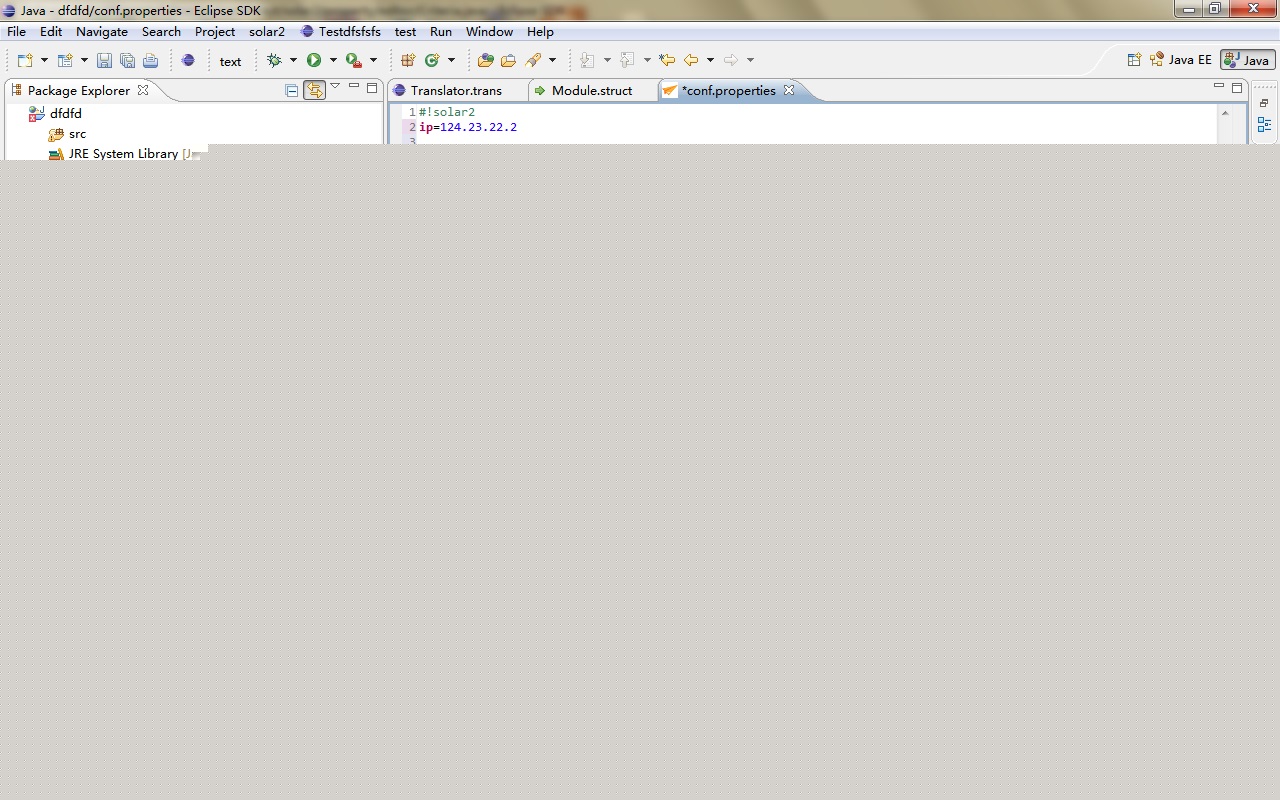Open the Testdfsfsfs menu
The image size is (1280, 800).
point(341,32)
